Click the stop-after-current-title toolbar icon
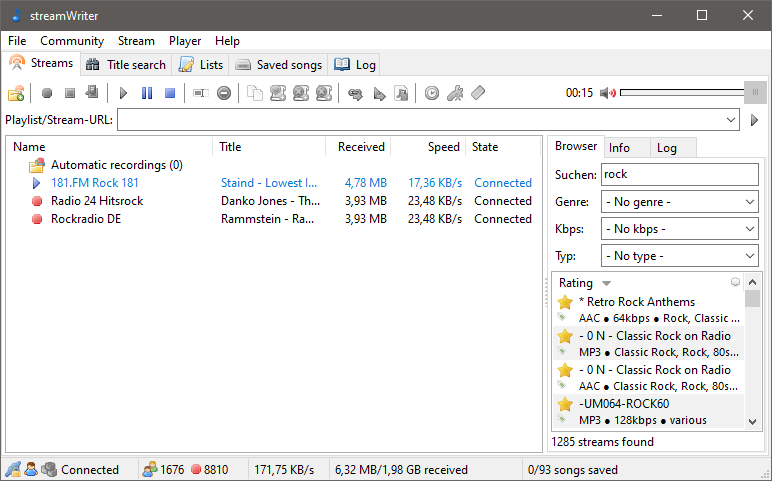The image size is (772, 481). click(x=92, y=93)
